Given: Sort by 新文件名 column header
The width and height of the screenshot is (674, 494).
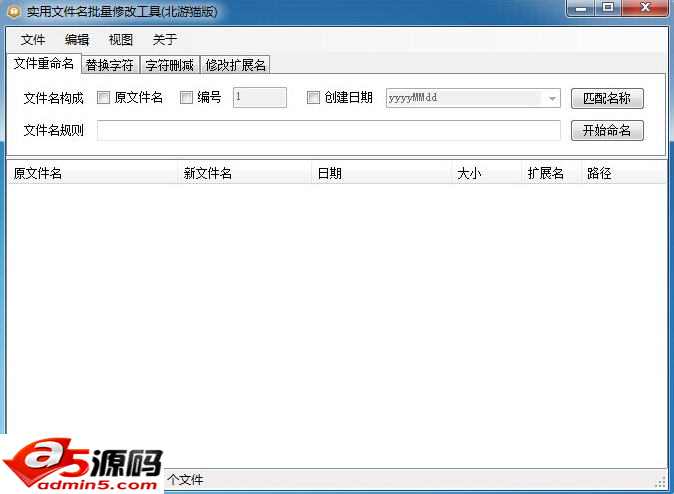Looking at the screenshot, I should pyautogui.click(x=244, y=173).
